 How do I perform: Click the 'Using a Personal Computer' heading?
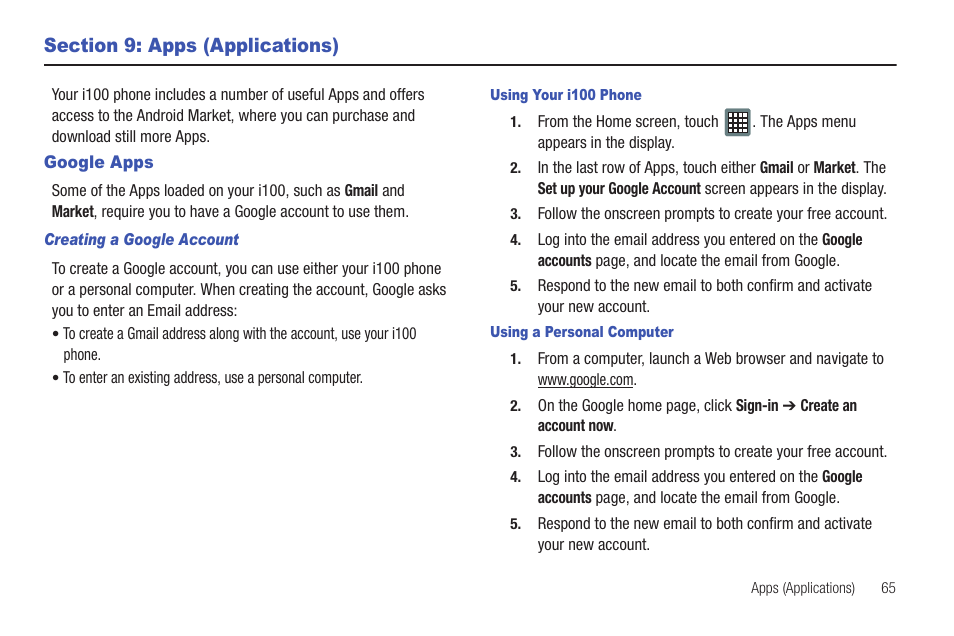pos(582,332)
